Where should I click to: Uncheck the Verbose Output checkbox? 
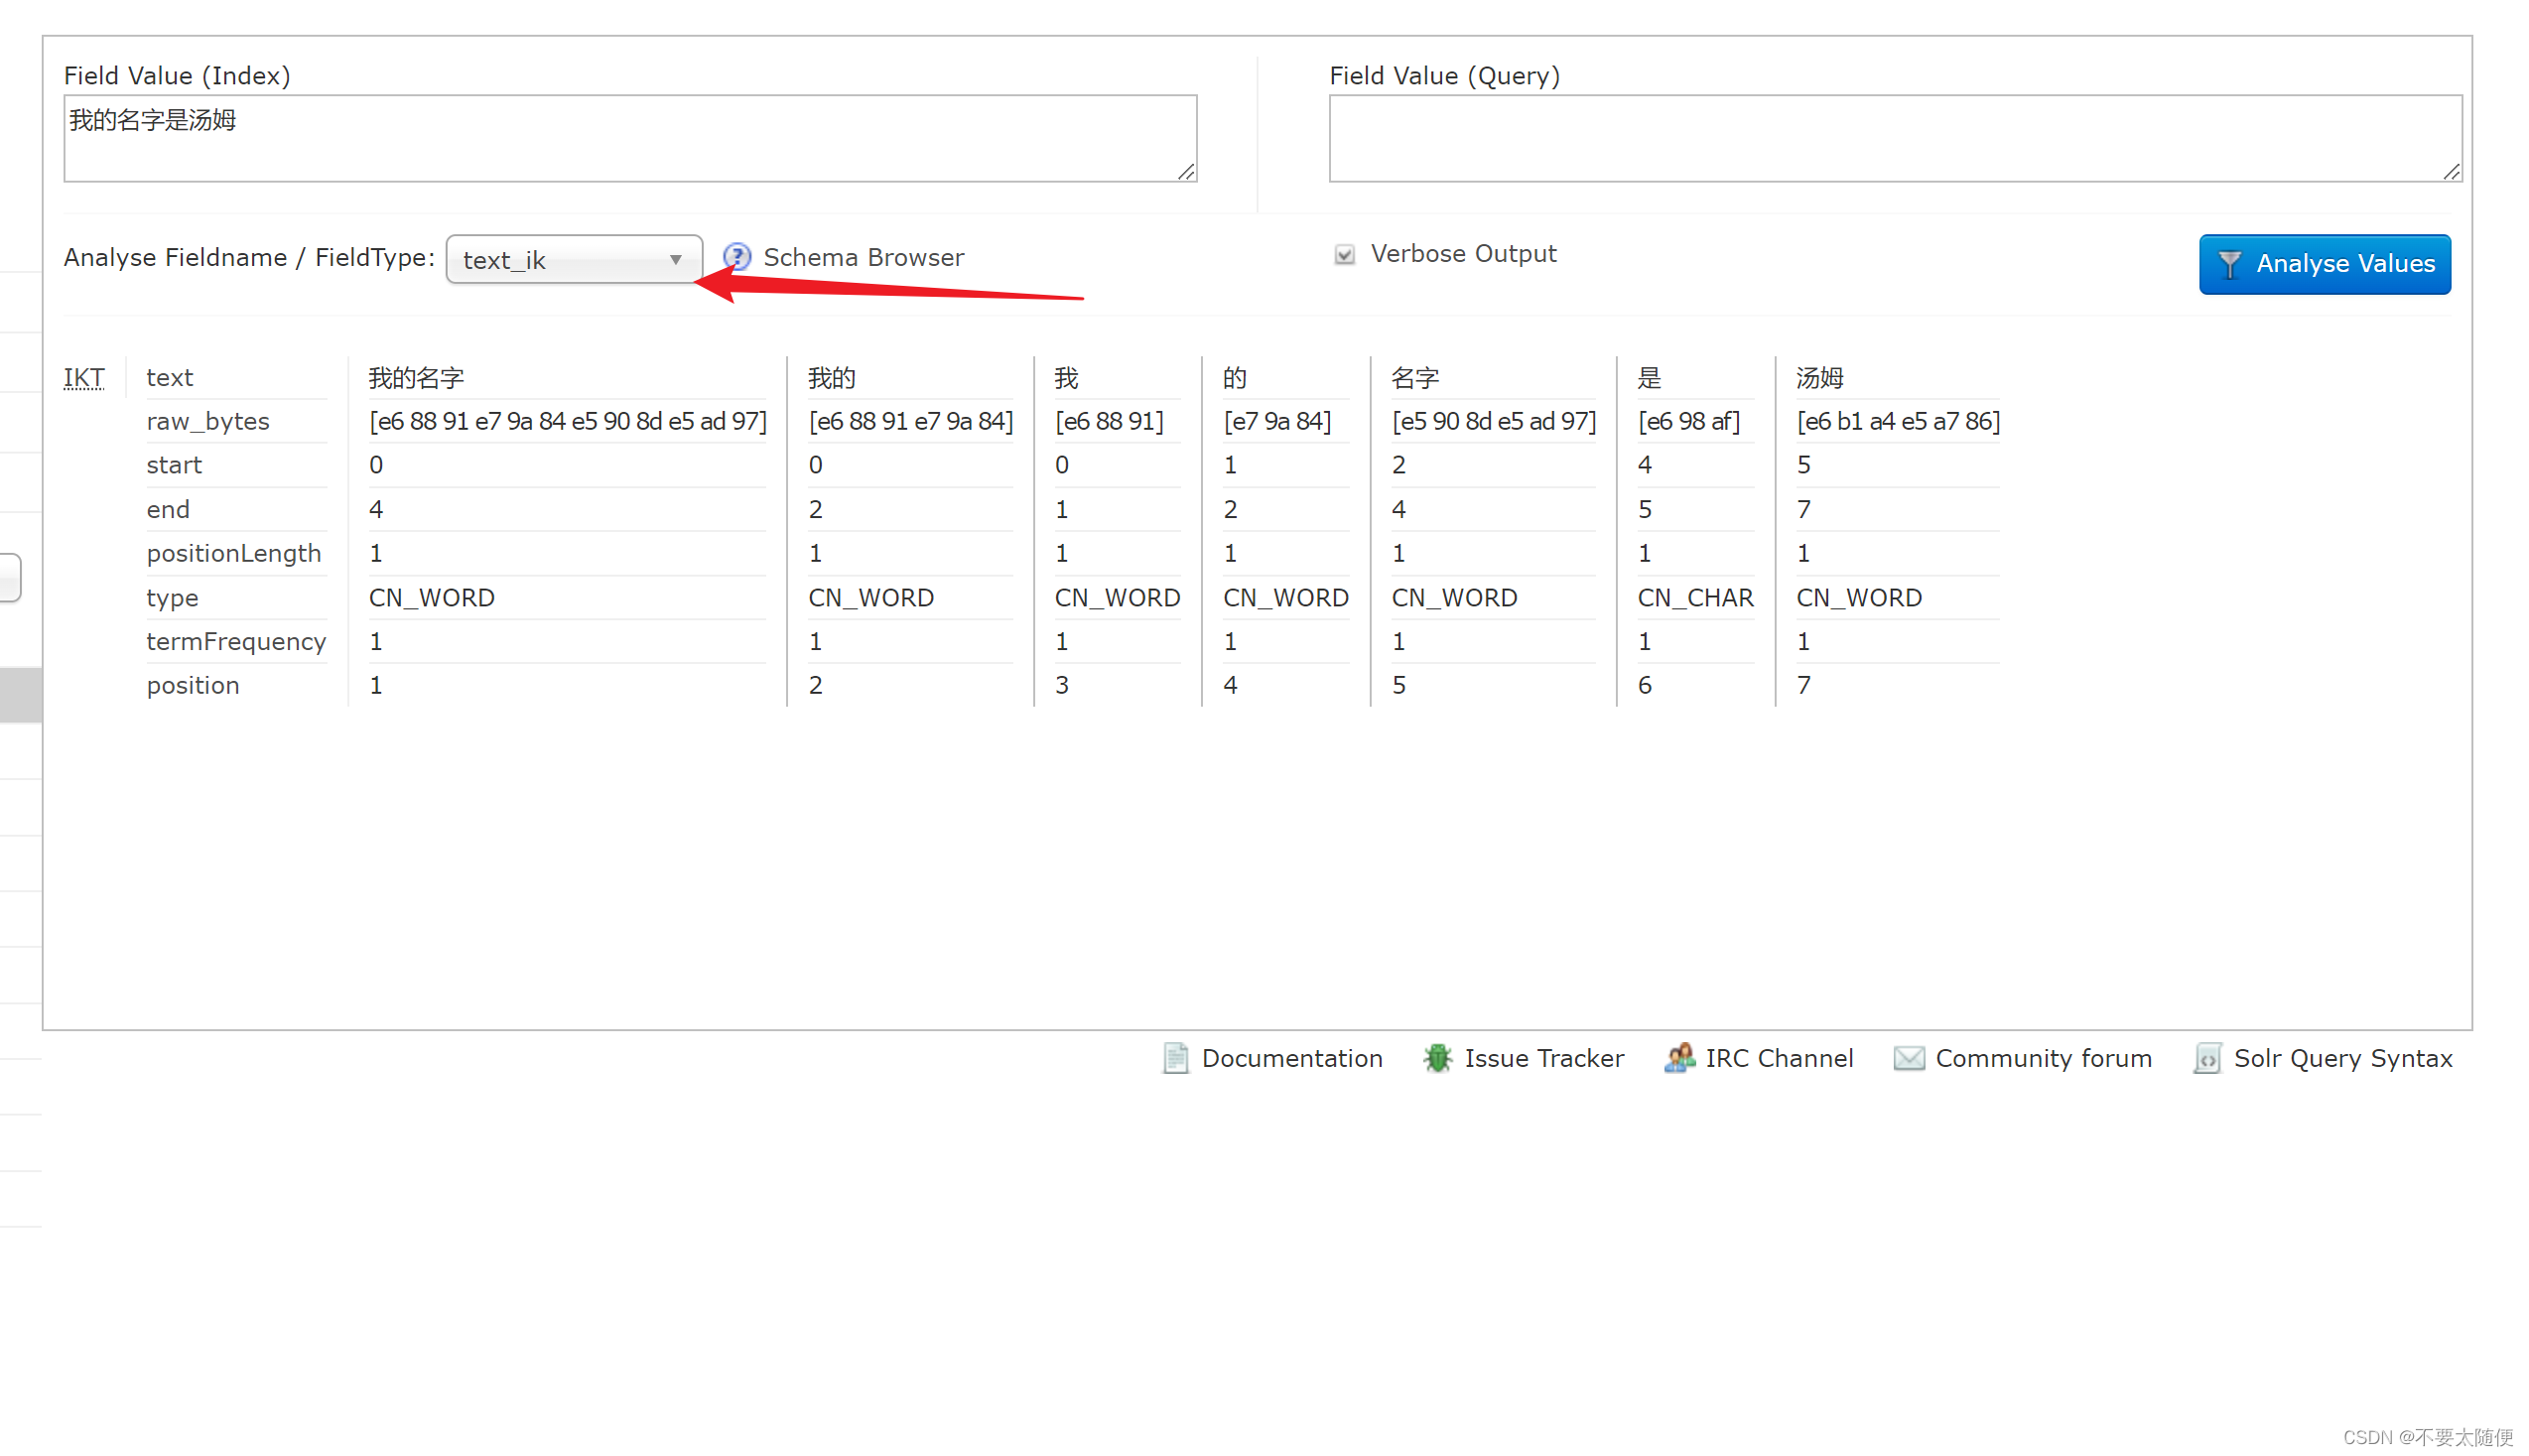[x=1344, y=254]
